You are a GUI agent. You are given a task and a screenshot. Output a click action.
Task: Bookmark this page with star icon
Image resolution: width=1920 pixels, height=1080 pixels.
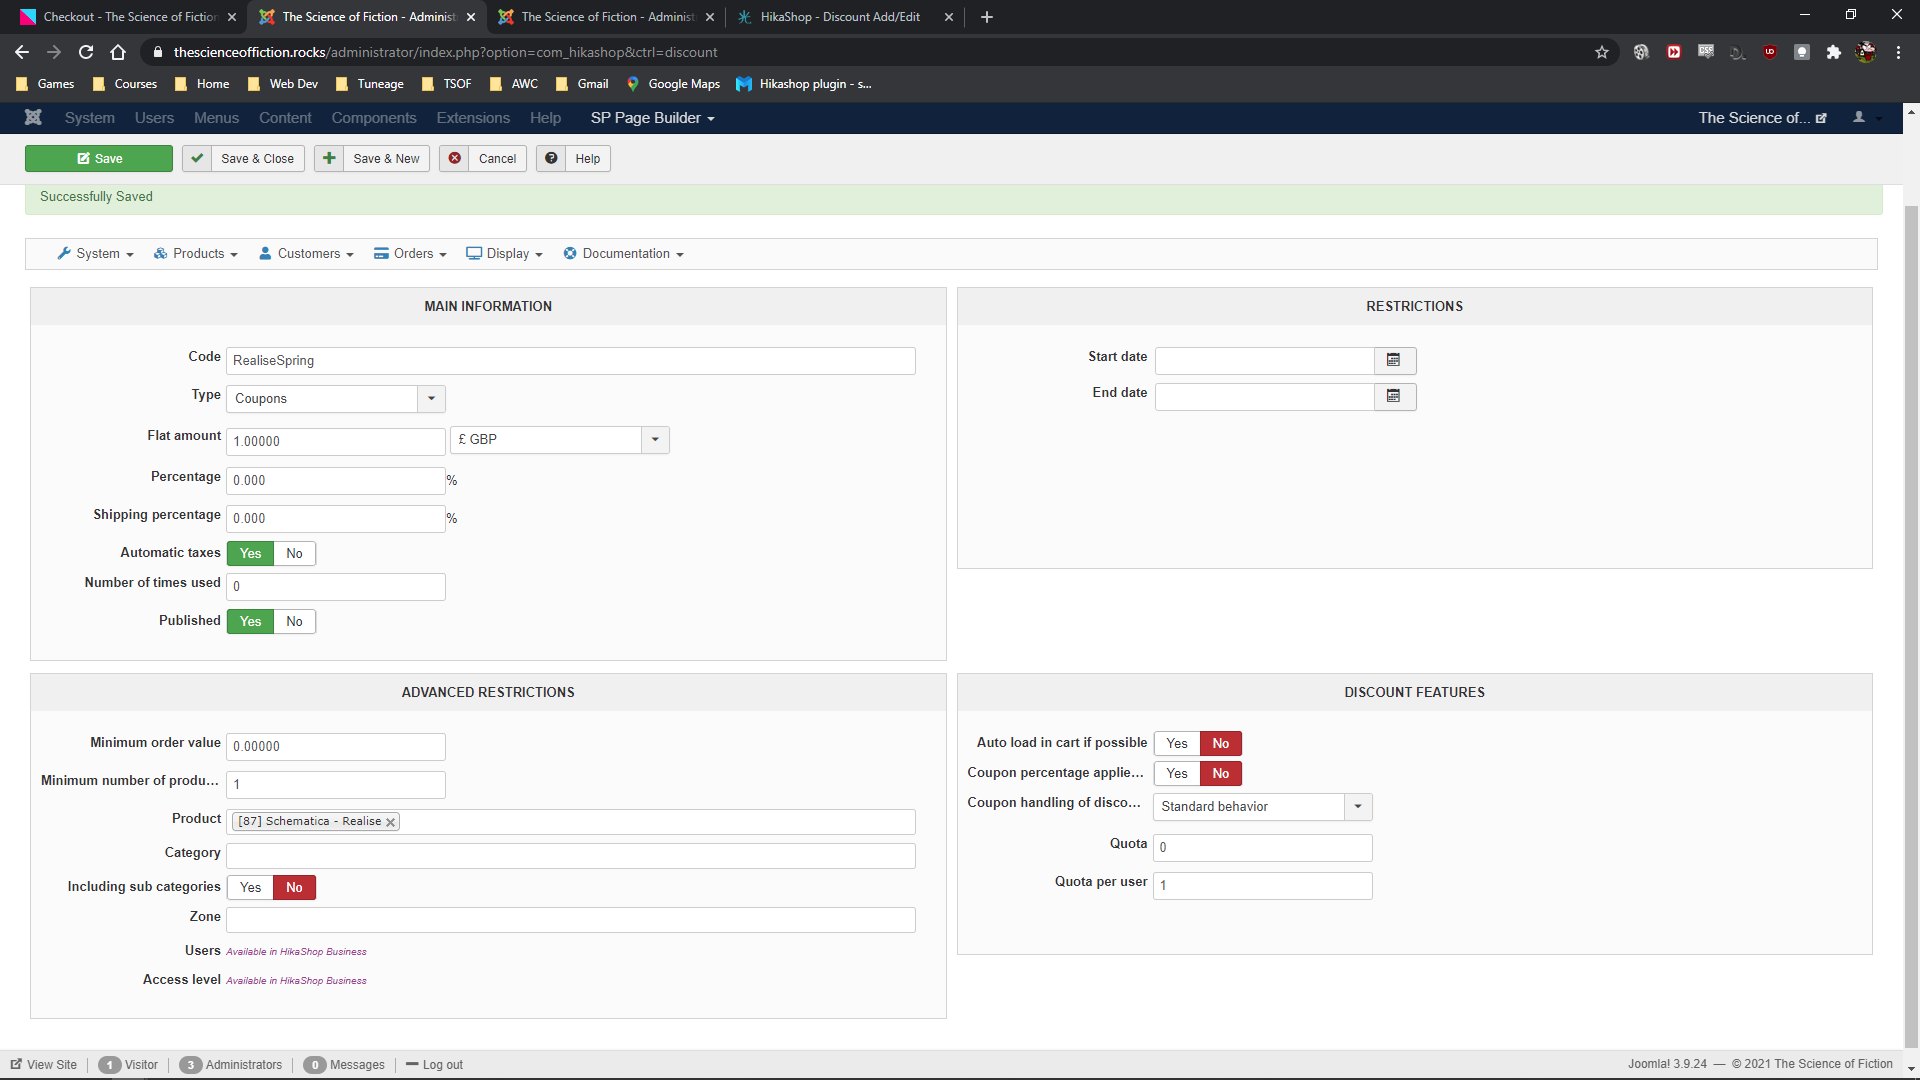1602,52
